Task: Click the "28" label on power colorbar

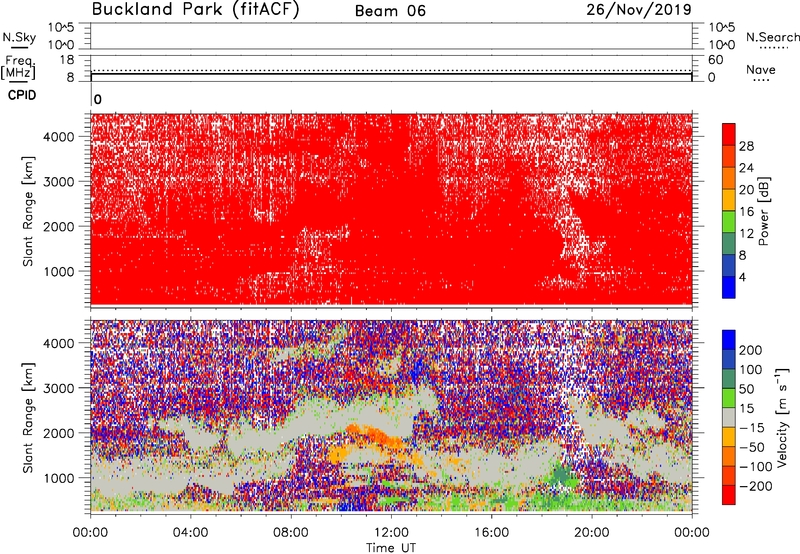Action: pyautogui.click(x=746, y=146)
